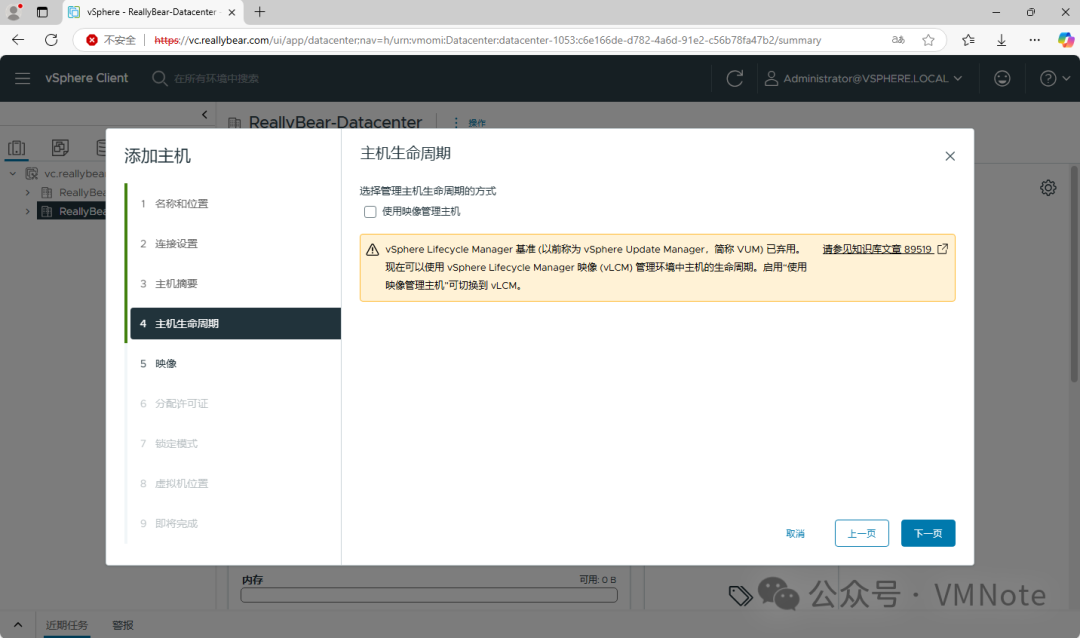This screenshot has width=1080, height=638.
Task: Collapse the vc.reallybear tree node
Action: (x=12, y=174)
